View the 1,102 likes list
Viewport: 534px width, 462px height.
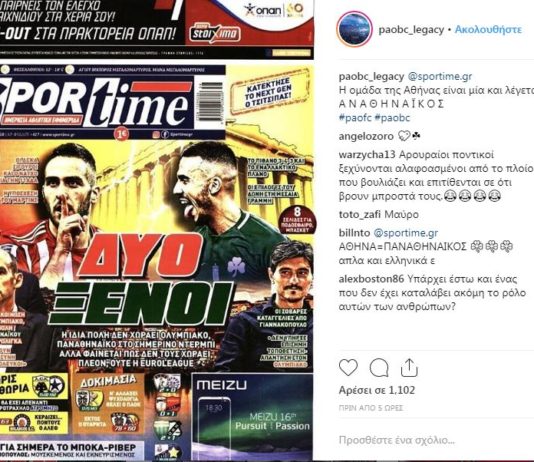pyautogui.click(x=377, y=390)
